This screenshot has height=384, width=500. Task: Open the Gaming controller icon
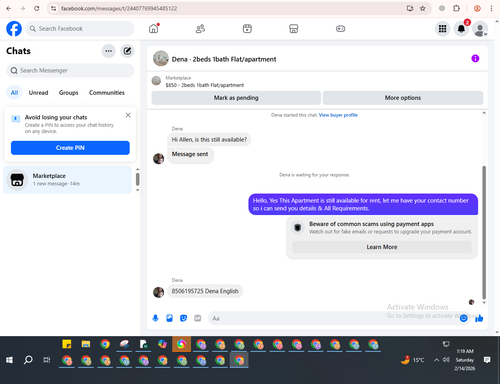340,29
